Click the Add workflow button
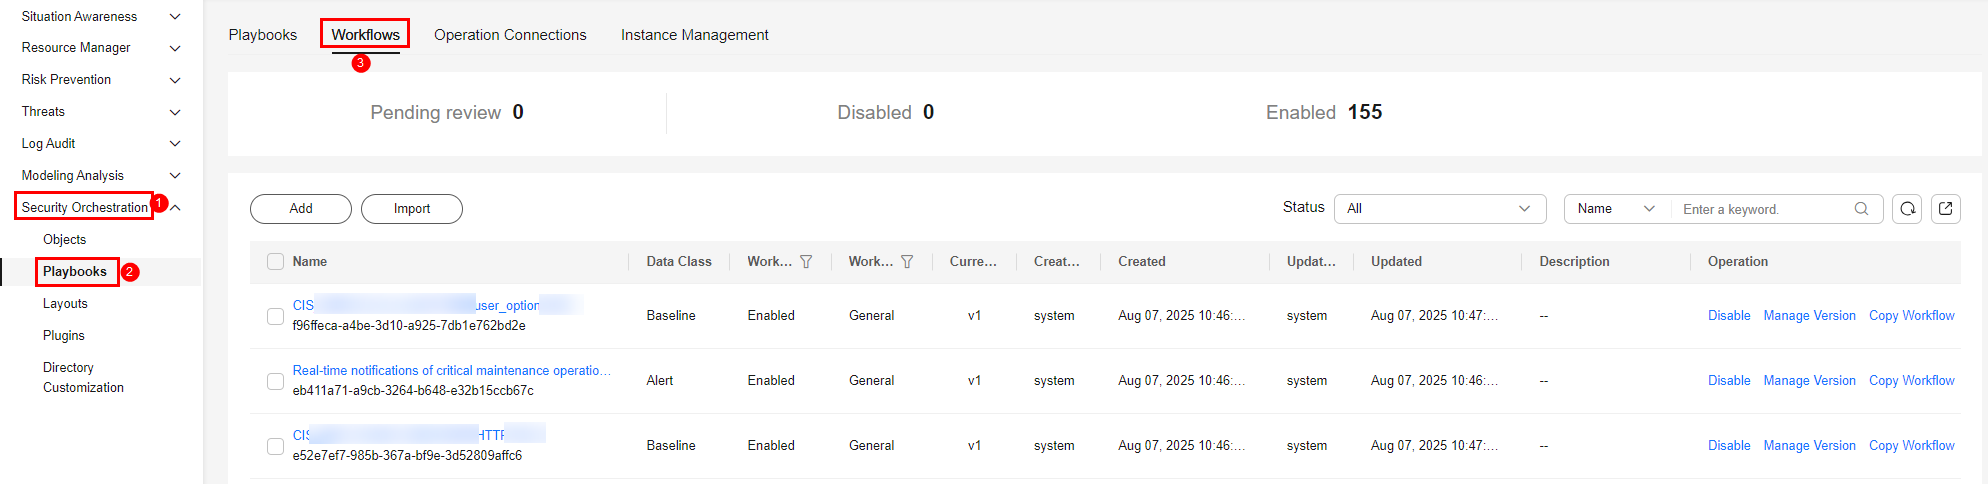This screenshot has width=1988, height=484. [x=301, y=209]
